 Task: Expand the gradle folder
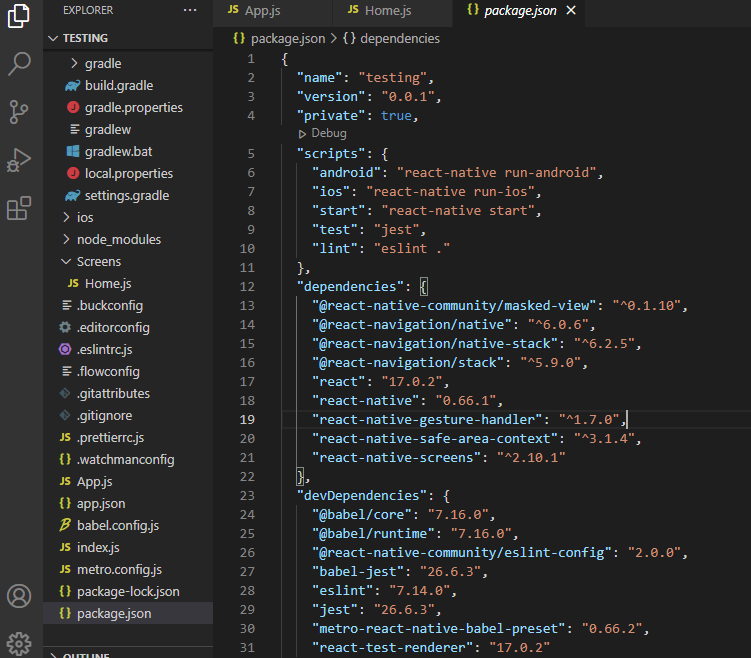[74, 63]
